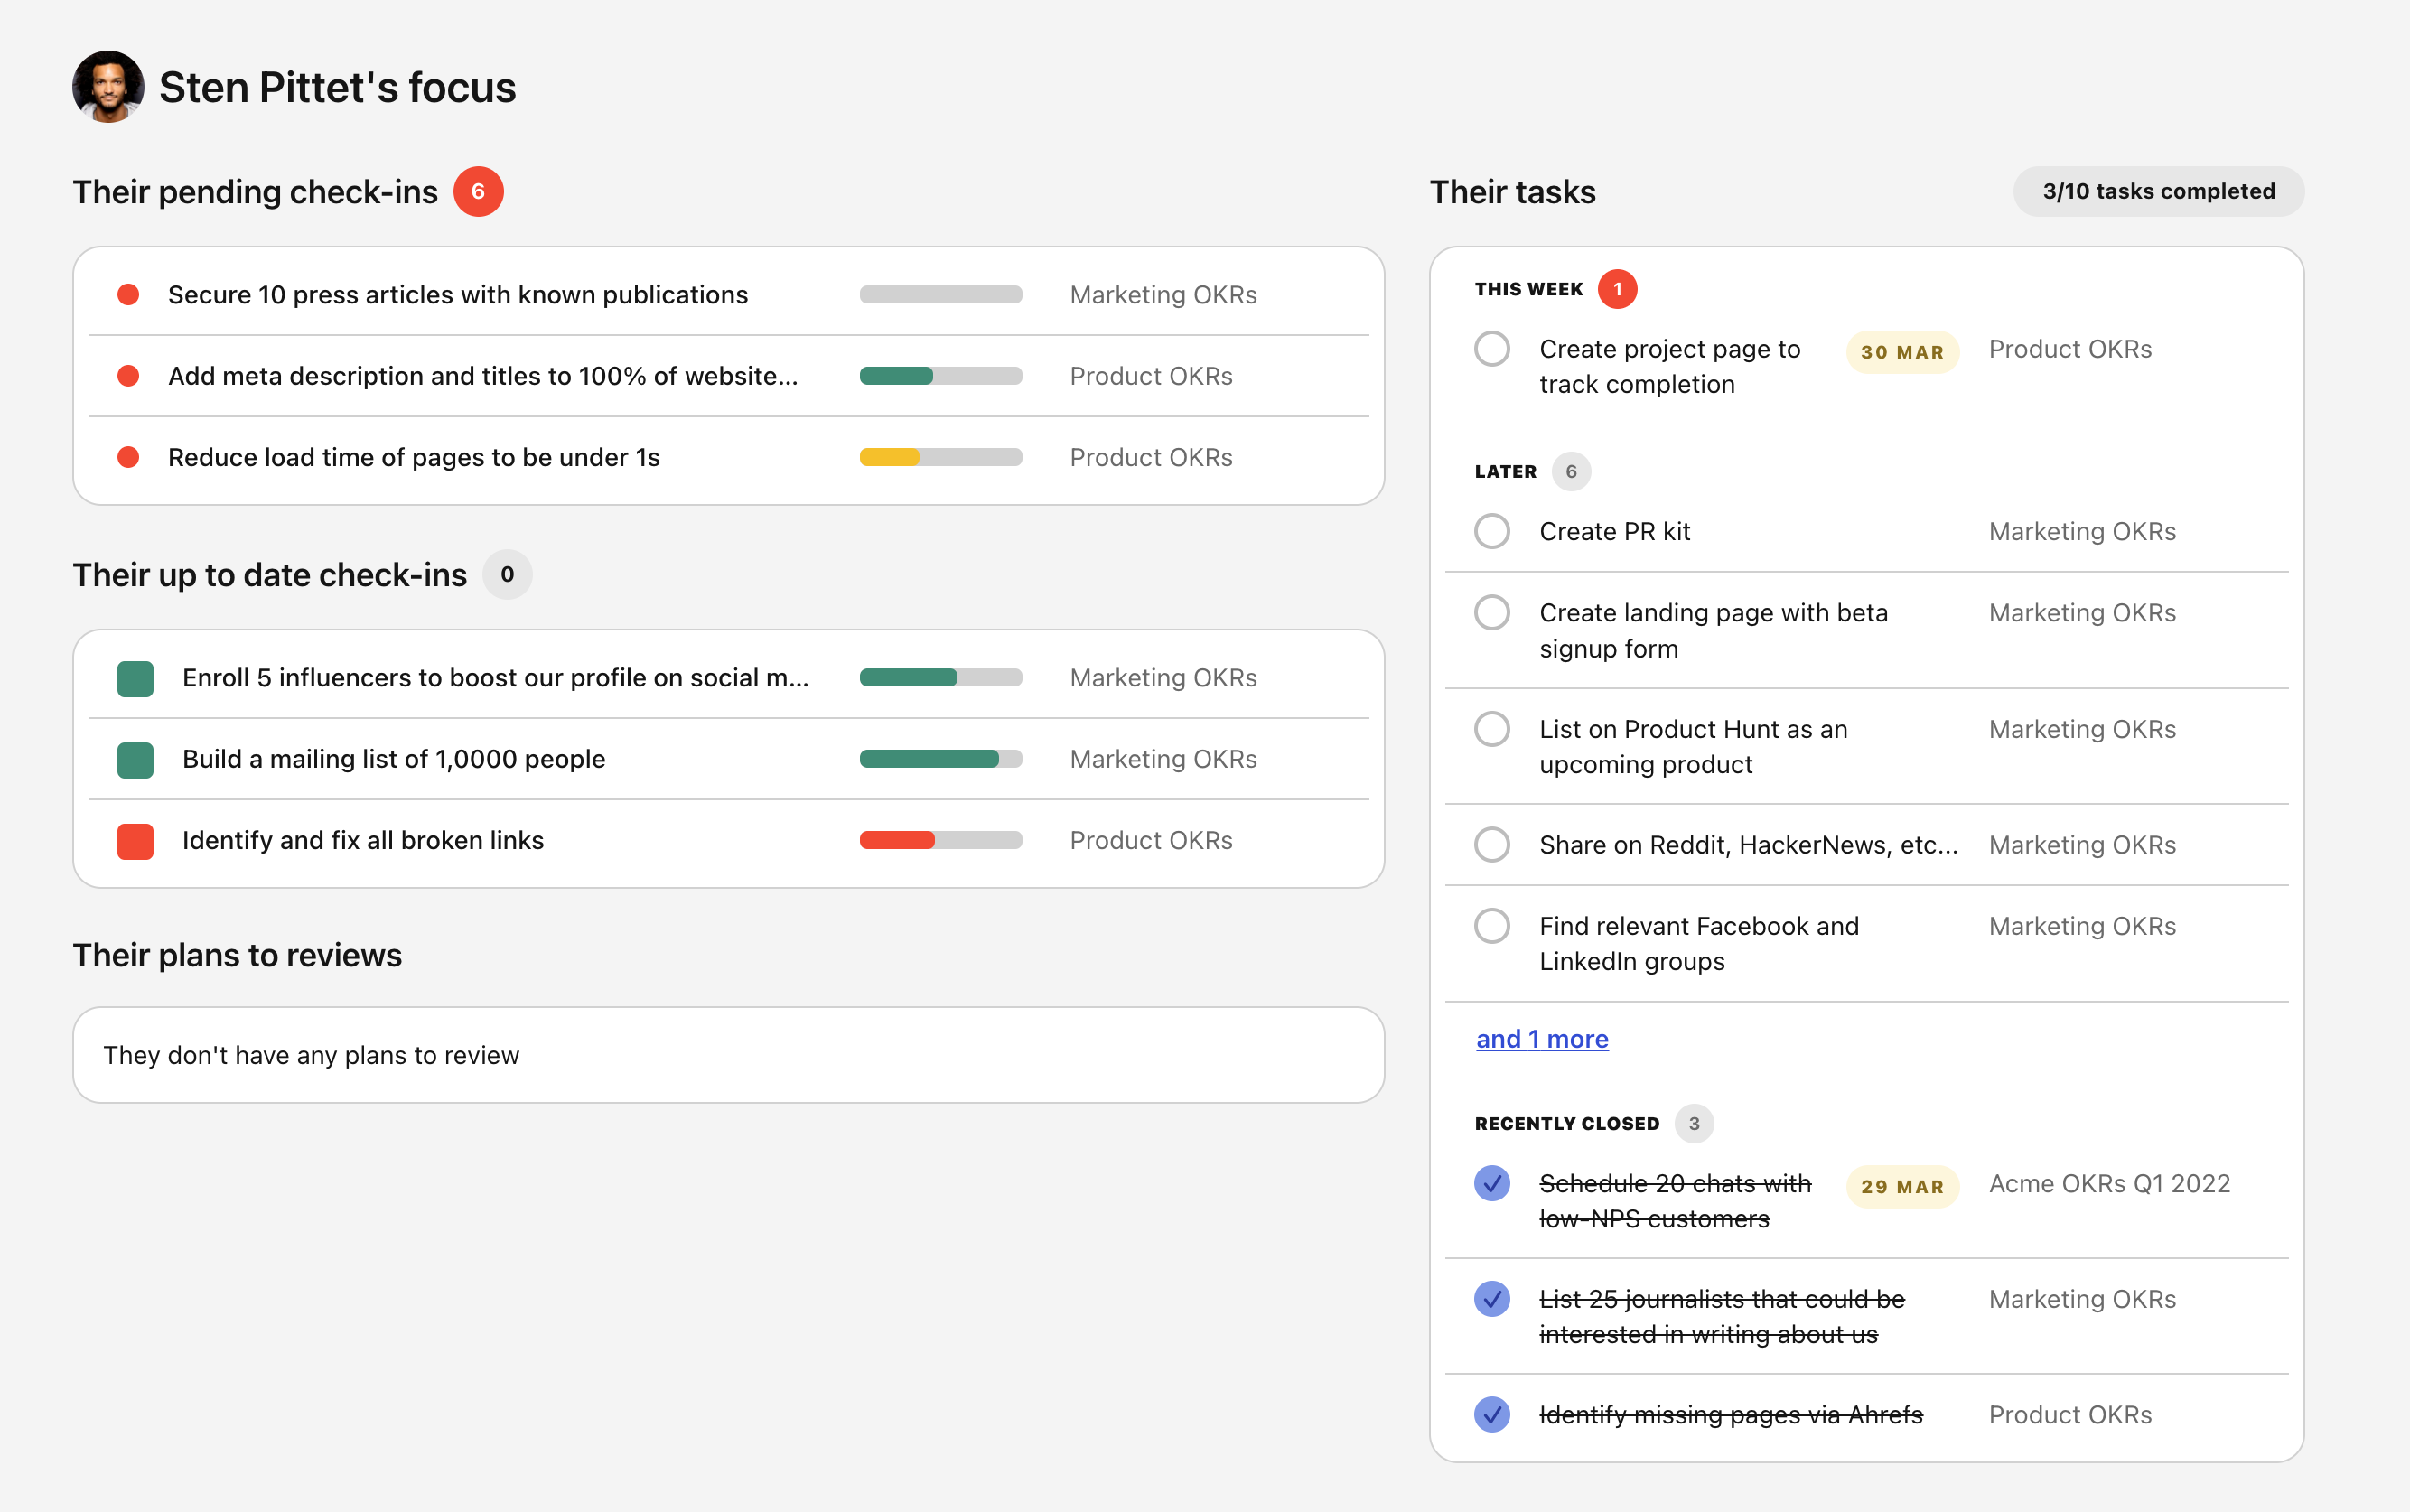Uncheck Identify missing pages via Ahrefs
The height and width of the screenshot is (1512, 2410).
(1492, 1414)
